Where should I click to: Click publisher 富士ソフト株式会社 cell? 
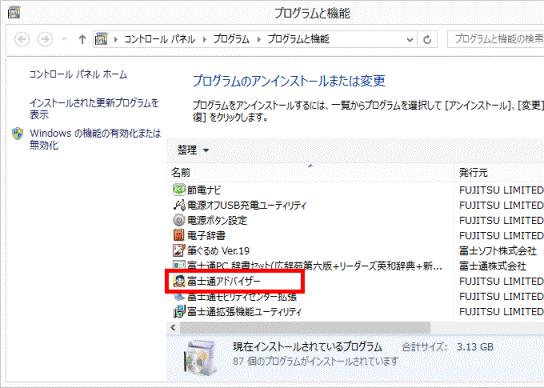[x=498, y=251]
